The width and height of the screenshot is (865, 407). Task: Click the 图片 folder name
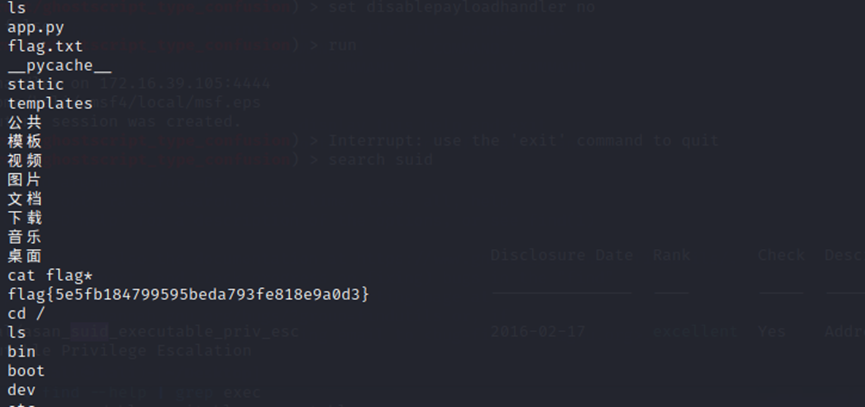tap(25, 180)
